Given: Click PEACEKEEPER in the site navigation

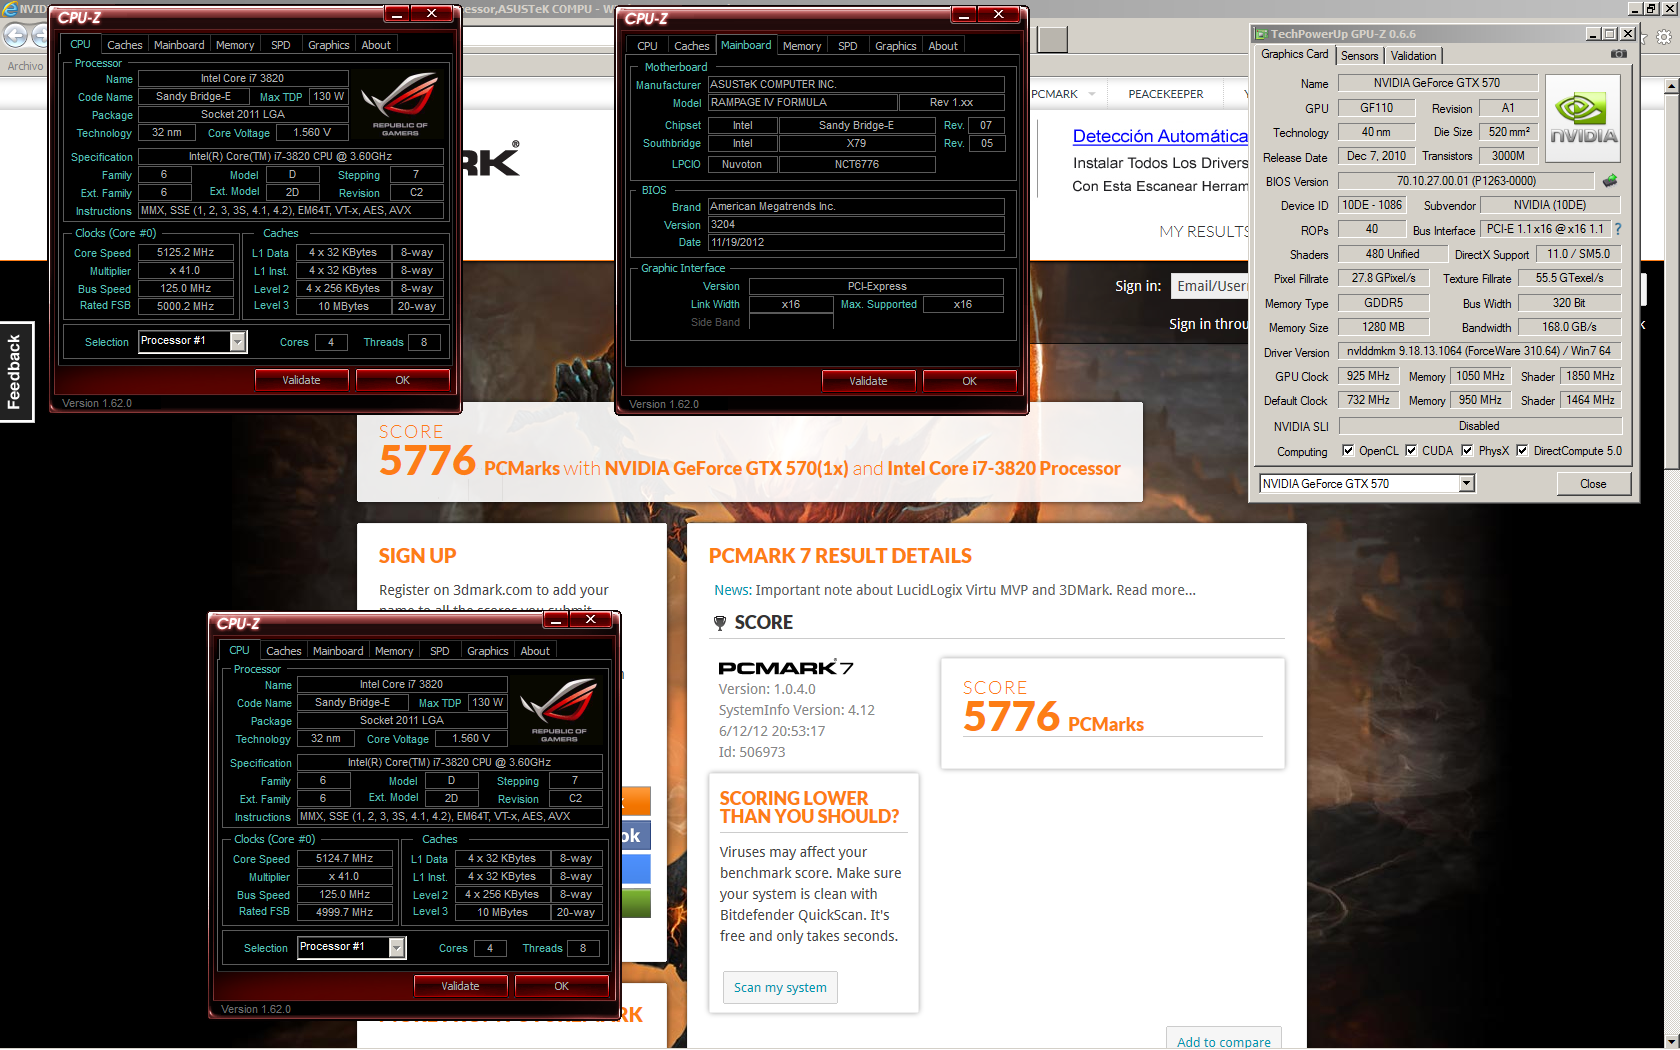Looking at the screenshot, I should pyautogui.click(x=1166, y=94).
